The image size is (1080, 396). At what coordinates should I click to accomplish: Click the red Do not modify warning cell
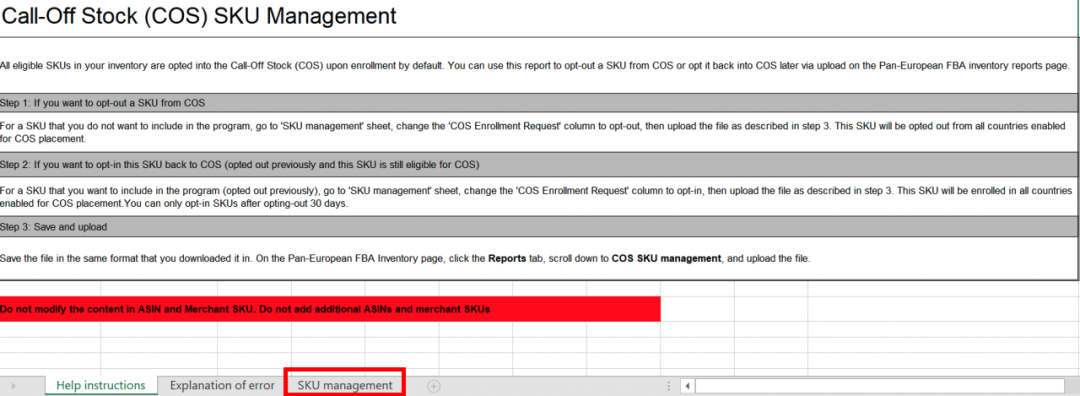[x=330, y=309]
